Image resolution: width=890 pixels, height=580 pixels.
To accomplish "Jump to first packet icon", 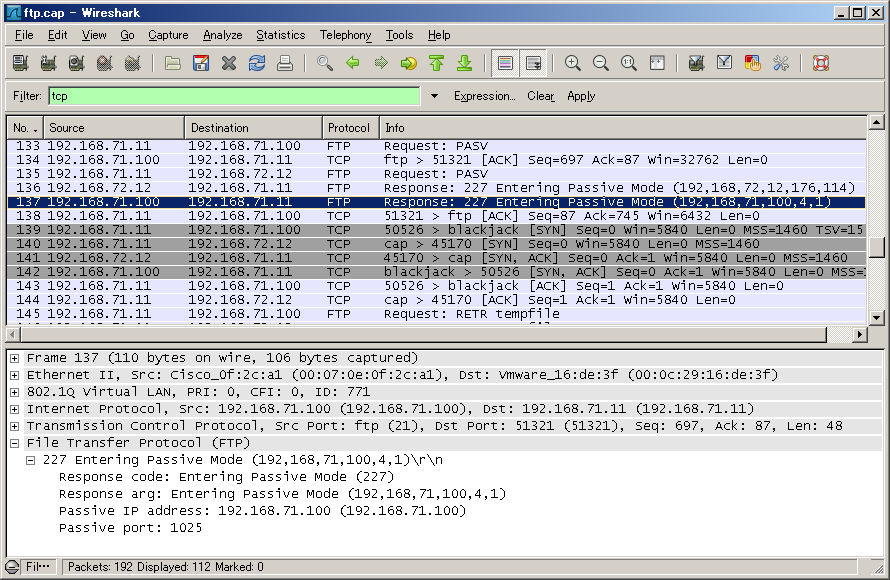I will click(436, 63).
